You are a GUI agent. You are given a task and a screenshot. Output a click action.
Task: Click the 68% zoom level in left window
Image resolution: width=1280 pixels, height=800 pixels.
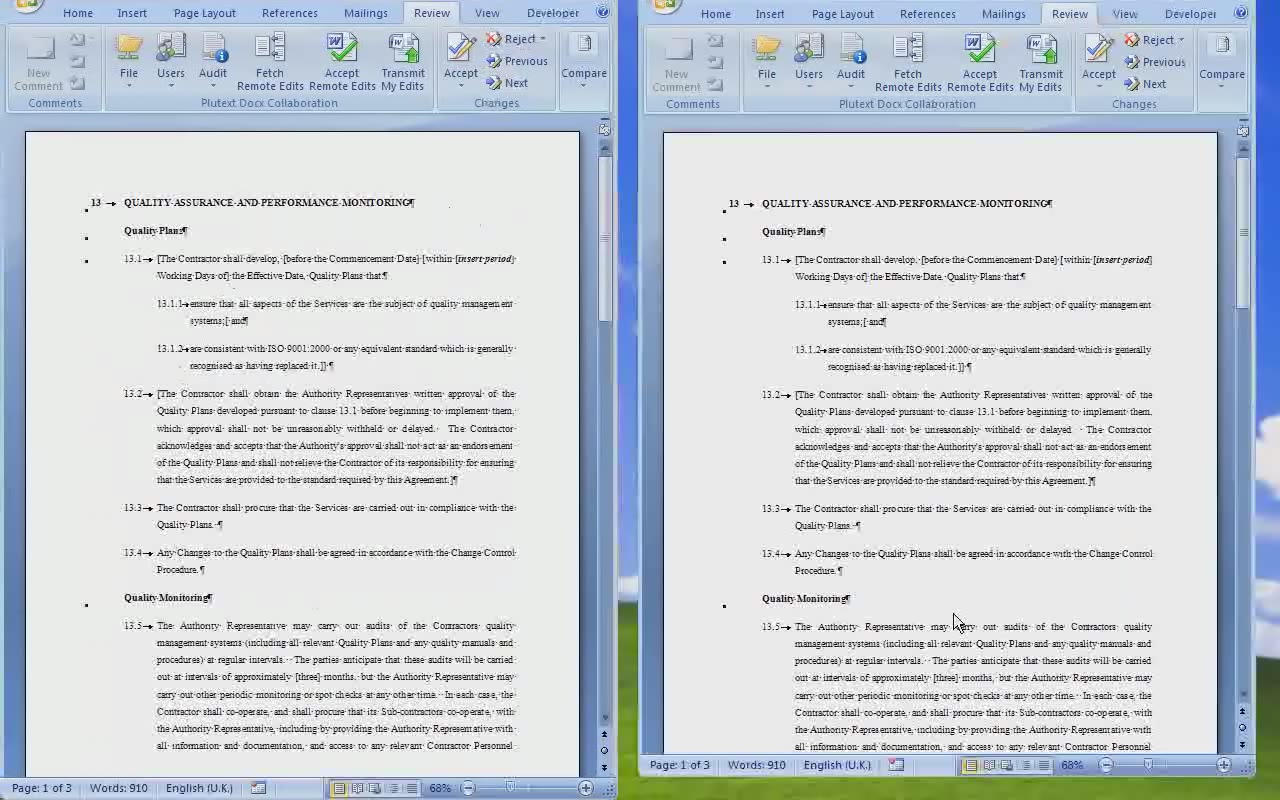pos(440,788)
